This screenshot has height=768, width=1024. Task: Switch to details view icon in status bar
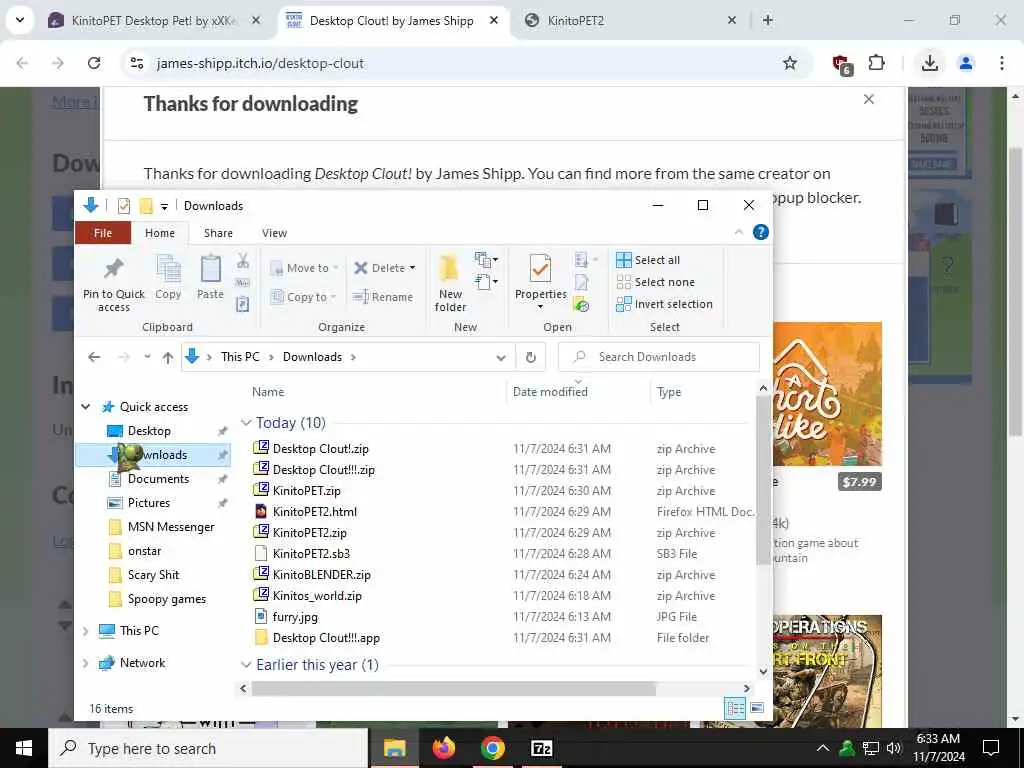pyautogui.click(x=735, y=708)
